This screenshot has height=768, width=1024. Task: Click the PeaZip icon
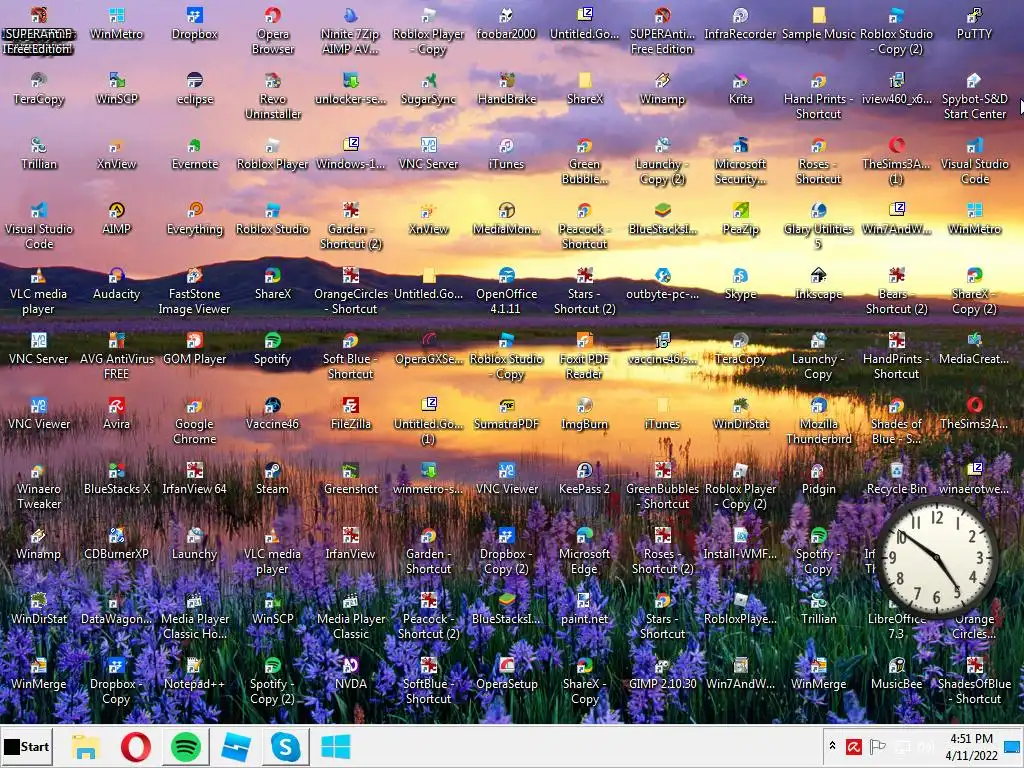[x=740, y=219]
